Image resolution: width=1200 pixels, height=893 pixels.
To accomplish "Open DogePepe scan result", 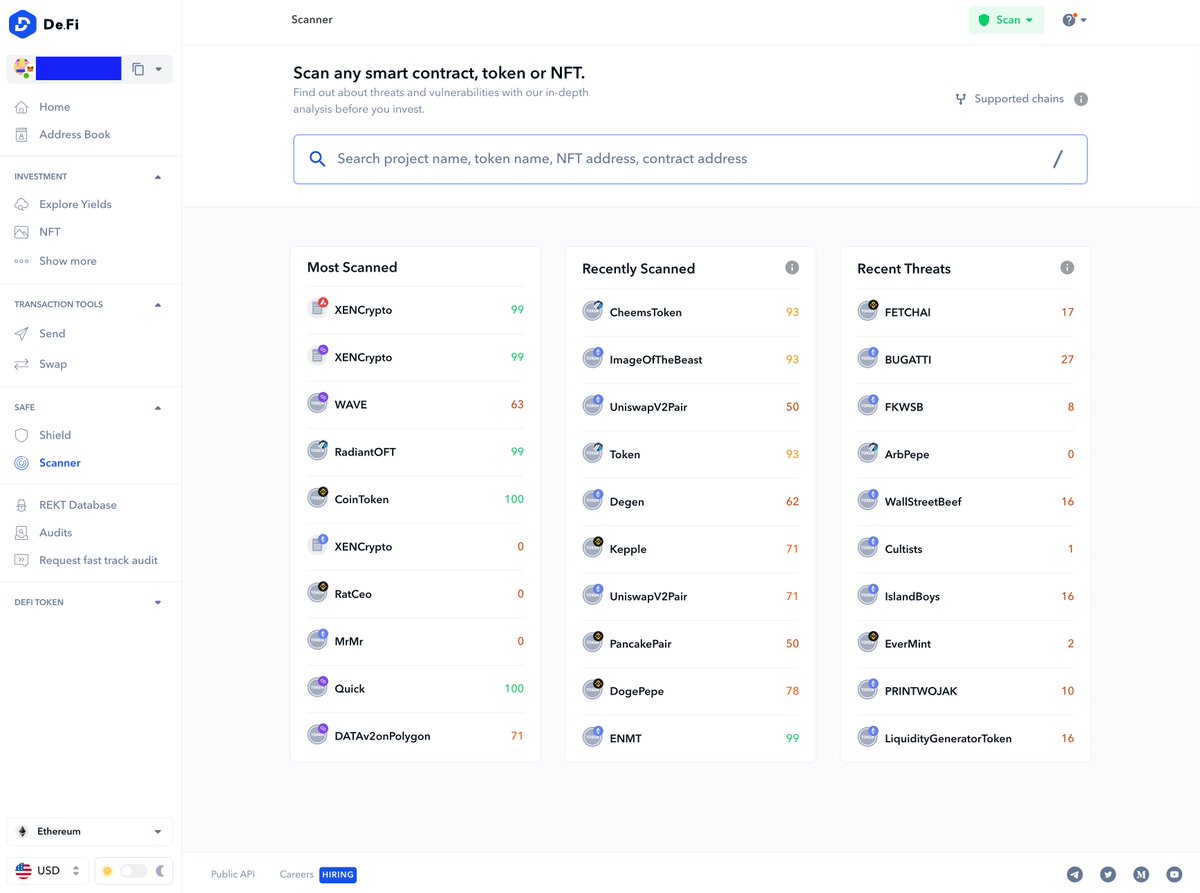I will click(690, 691).
